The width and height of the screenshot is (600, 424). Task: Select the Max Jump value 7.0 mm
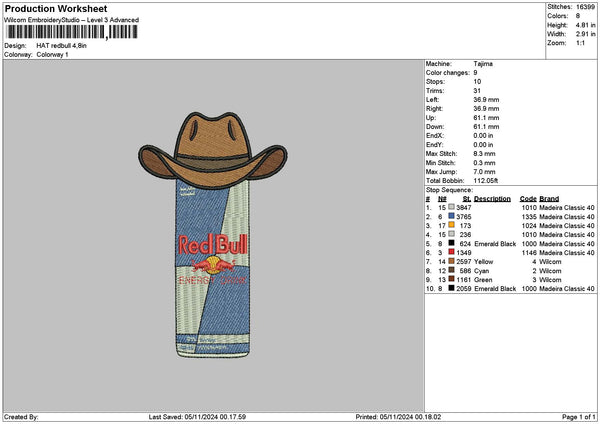[484, 172]
